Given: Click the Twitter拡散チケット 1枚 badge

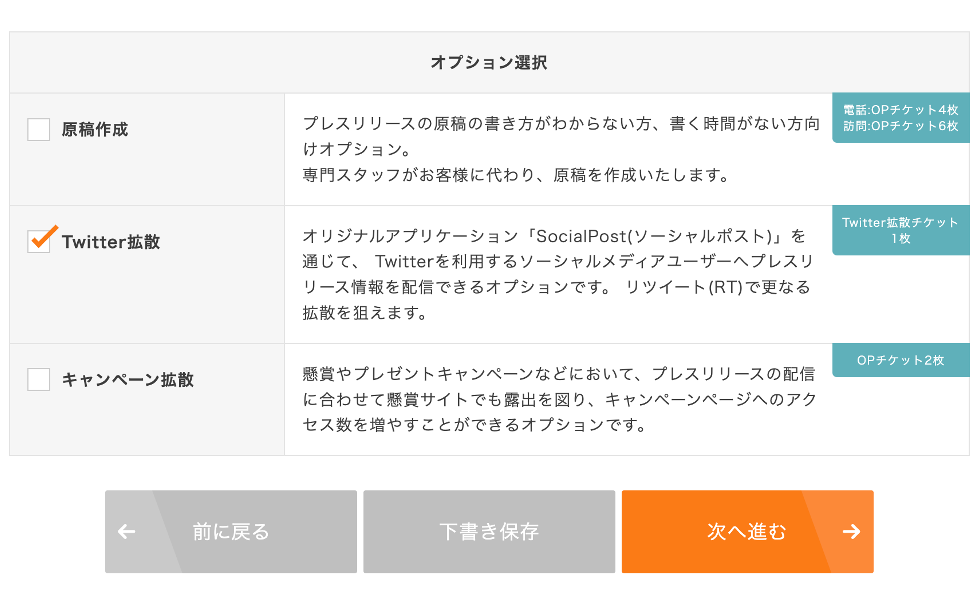Looking at the screenshot, I should (x=900, y=231).
